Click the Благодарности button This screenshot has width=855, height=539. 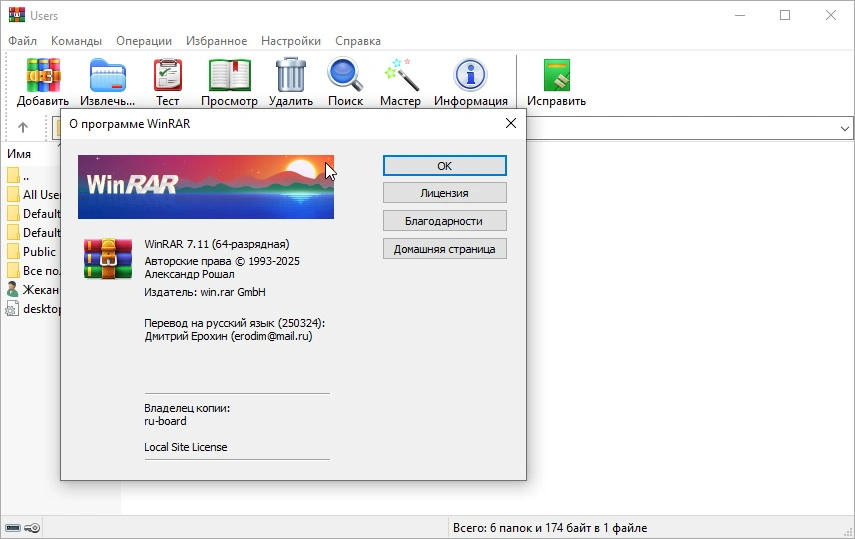[x=444, y=221]
